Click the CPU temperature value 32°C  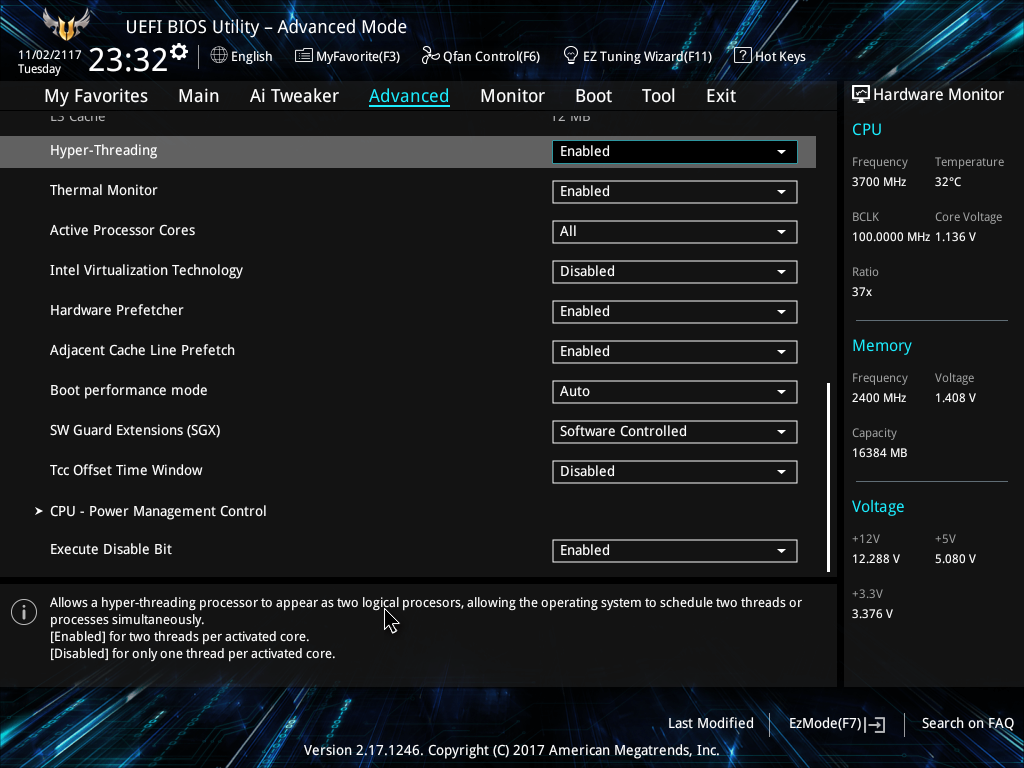(948, 182)
